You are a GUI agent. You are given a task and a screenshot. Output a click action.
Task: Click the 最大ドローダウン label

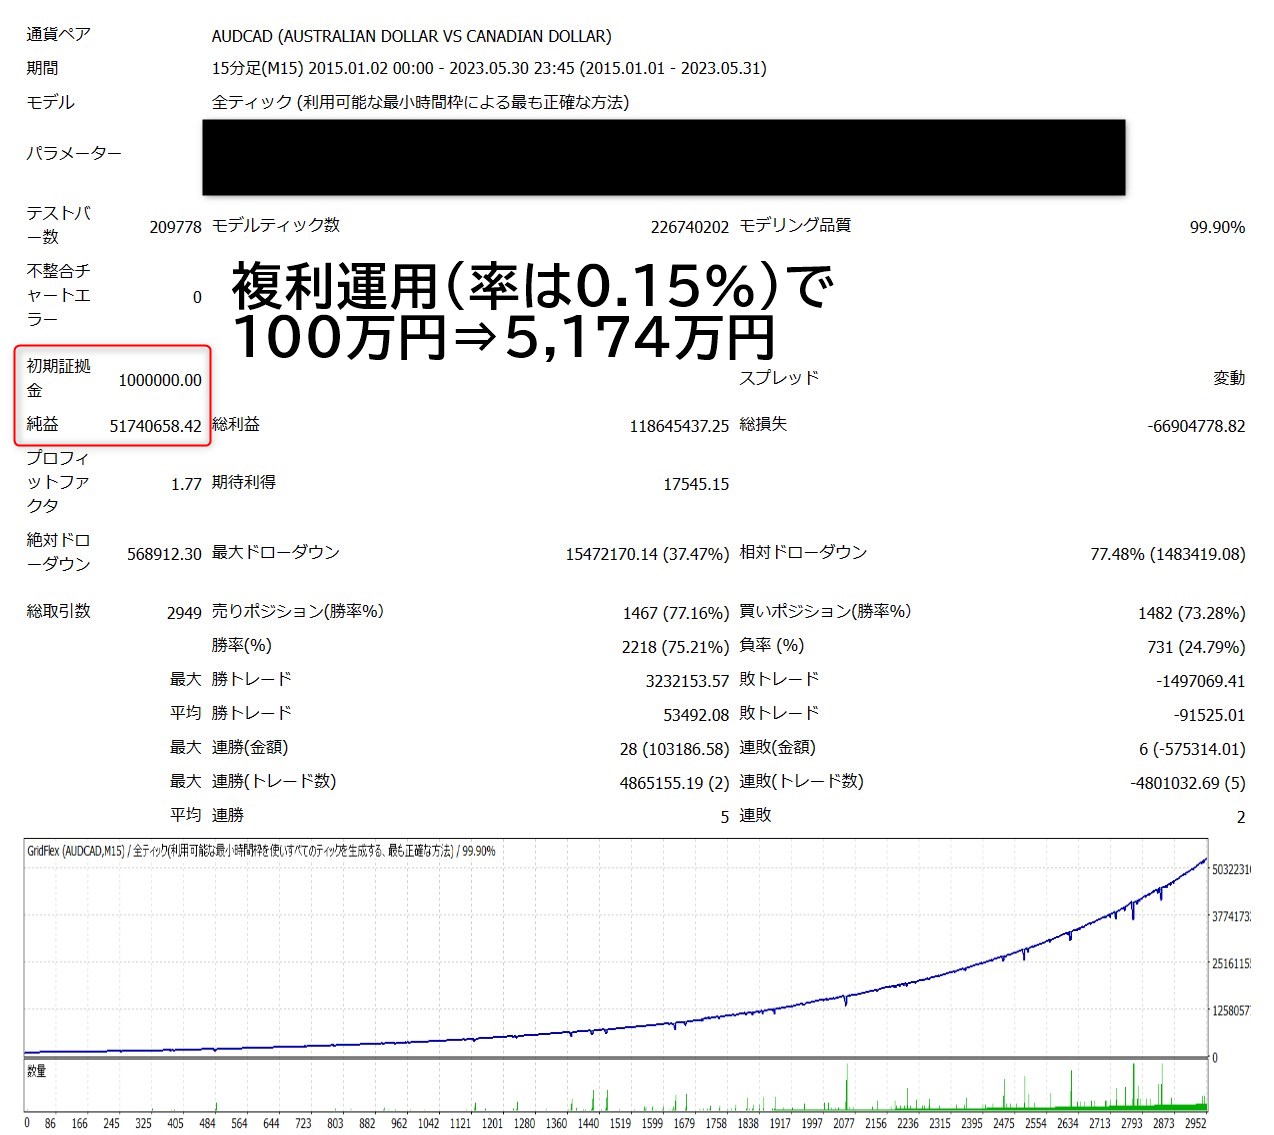point(276,552)
